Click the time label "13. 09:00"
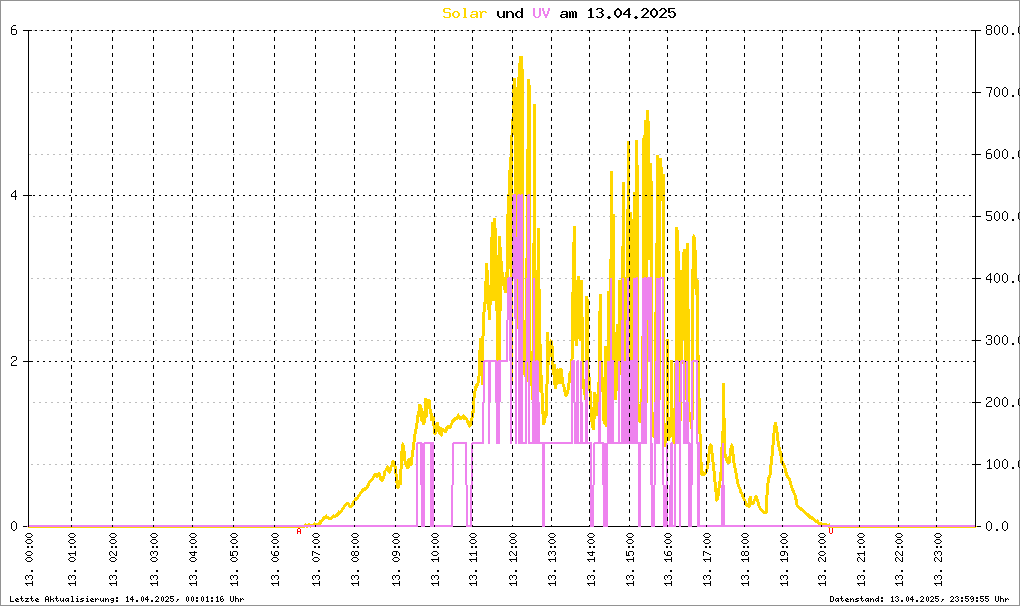The height and width of the screenshot is (606, 1020). tap(396, 560)
